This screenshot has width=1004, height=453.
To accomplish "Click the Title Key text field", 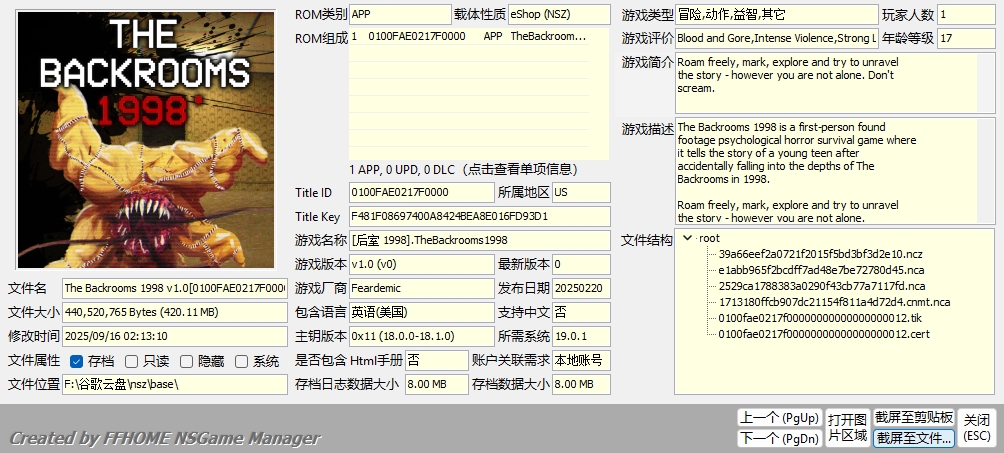I will tap(478, 216).
